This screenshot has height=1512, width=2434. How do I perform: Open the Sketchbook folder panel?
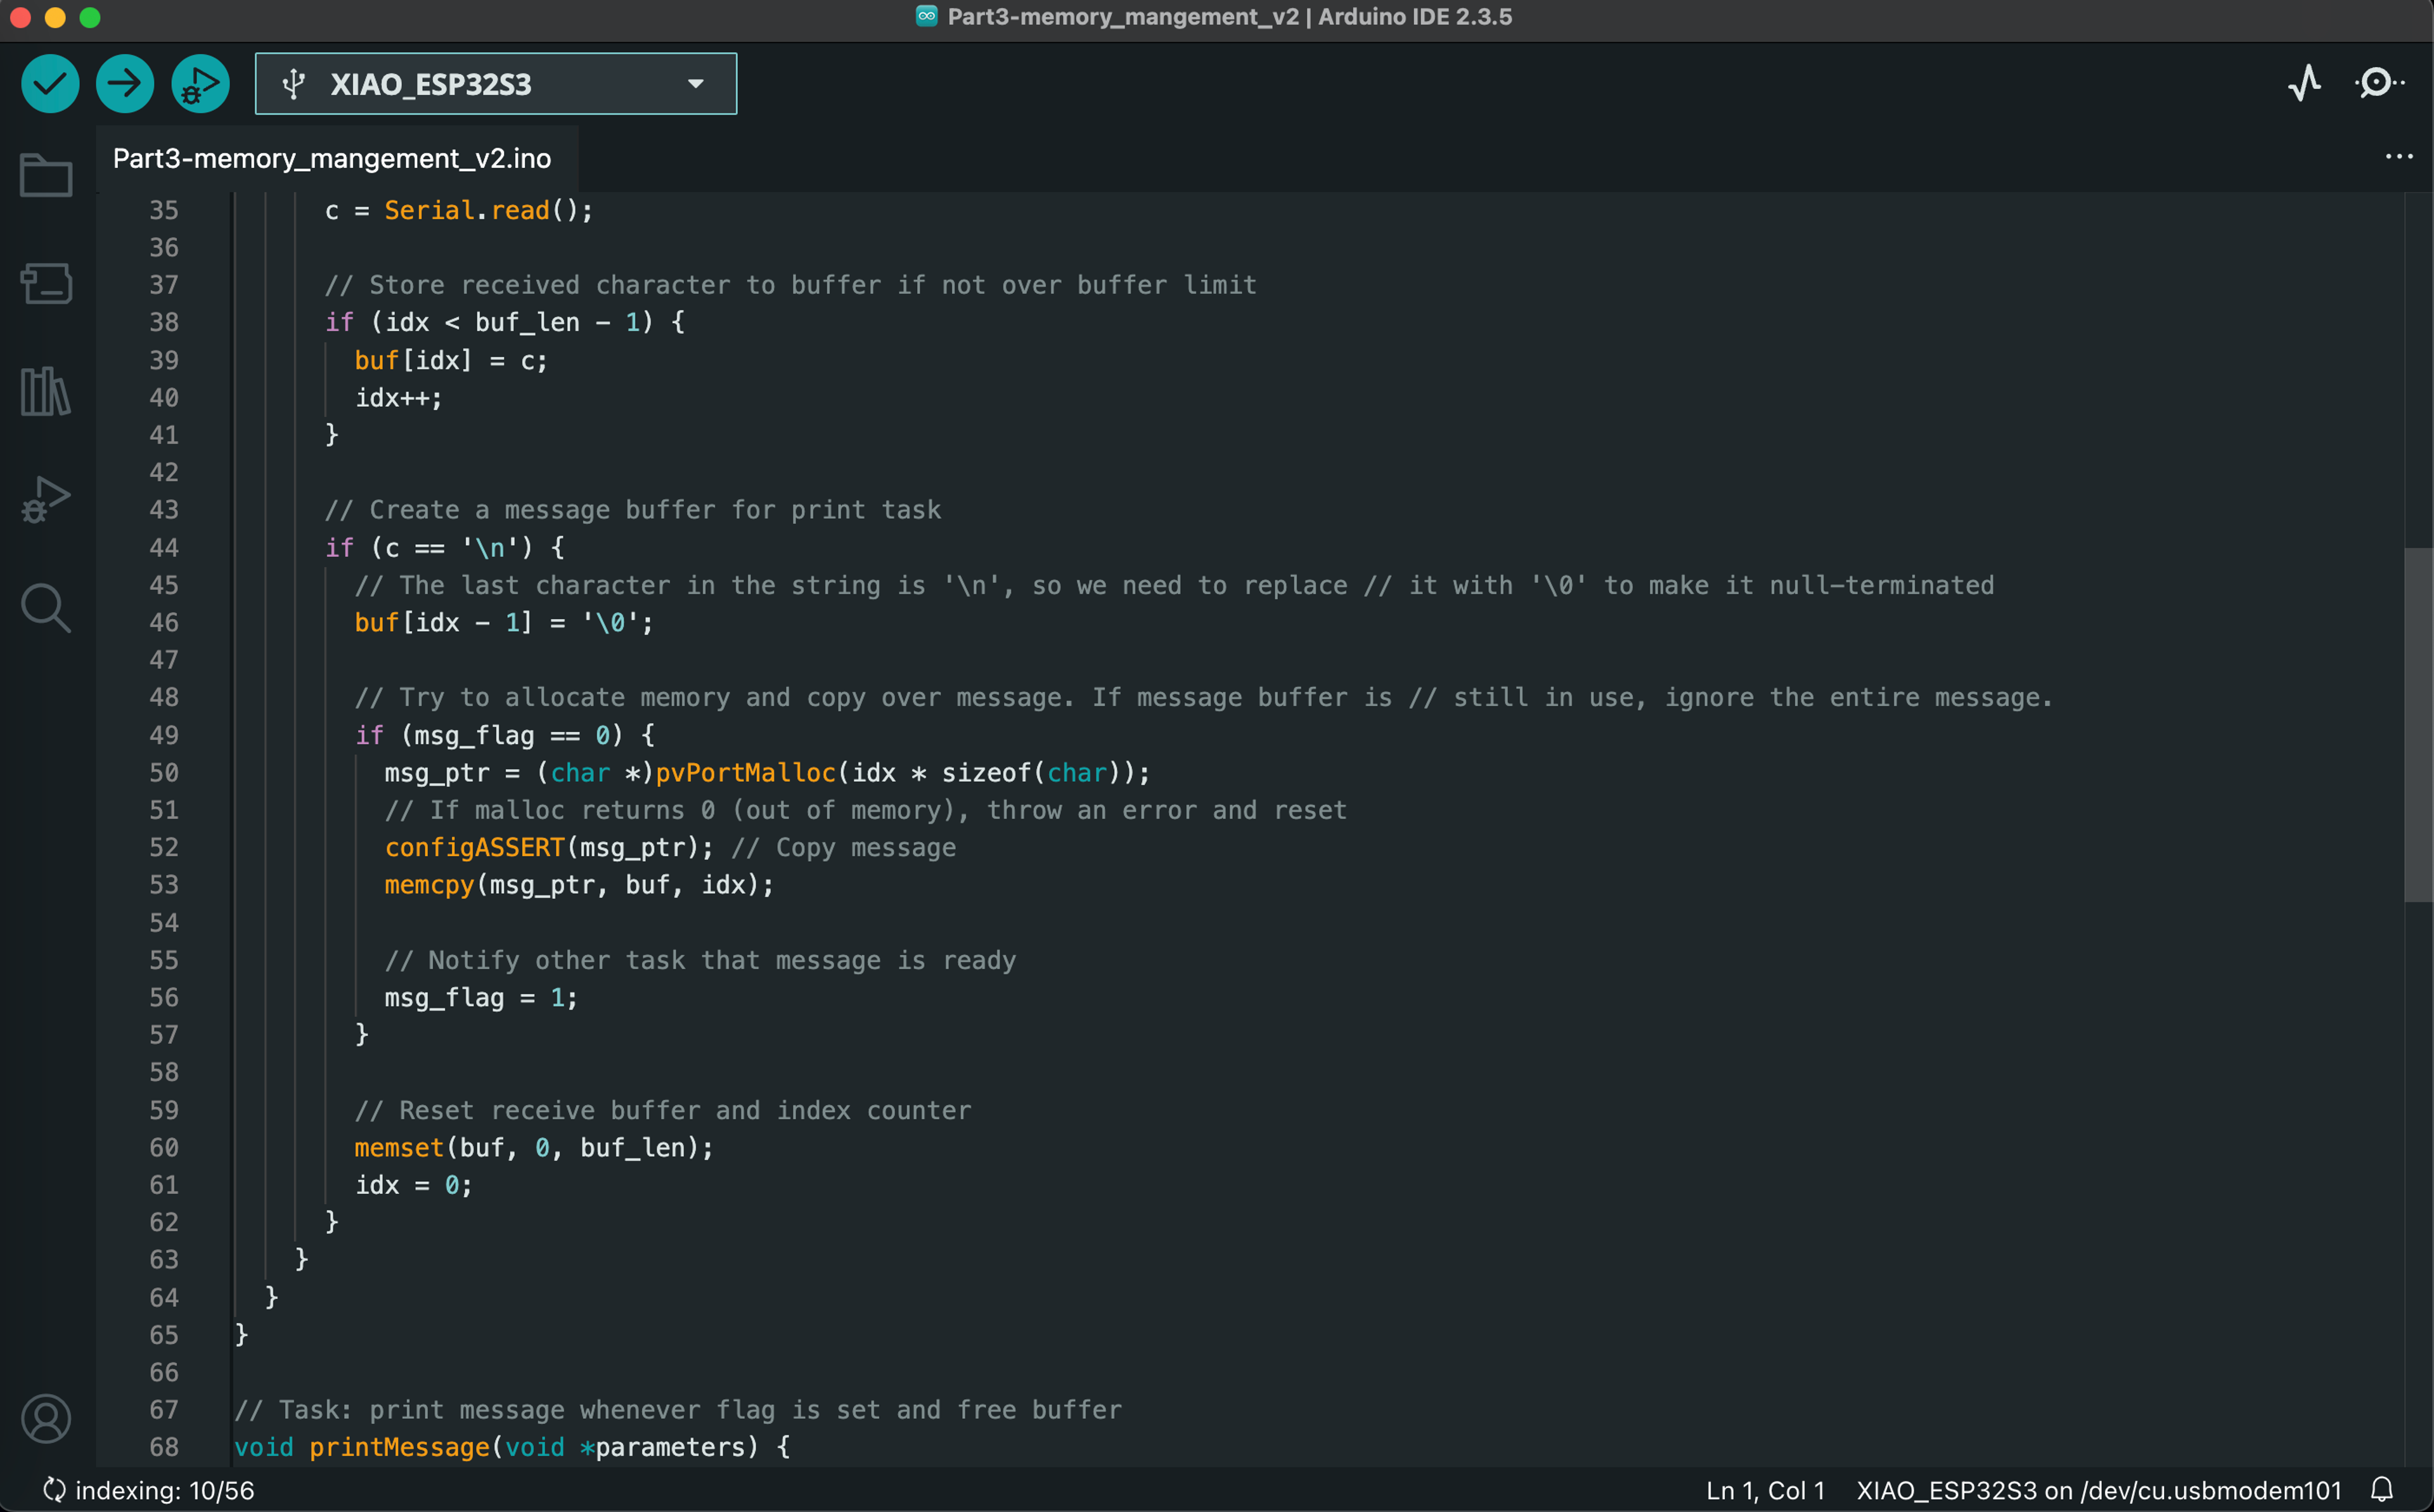point(46,176)
